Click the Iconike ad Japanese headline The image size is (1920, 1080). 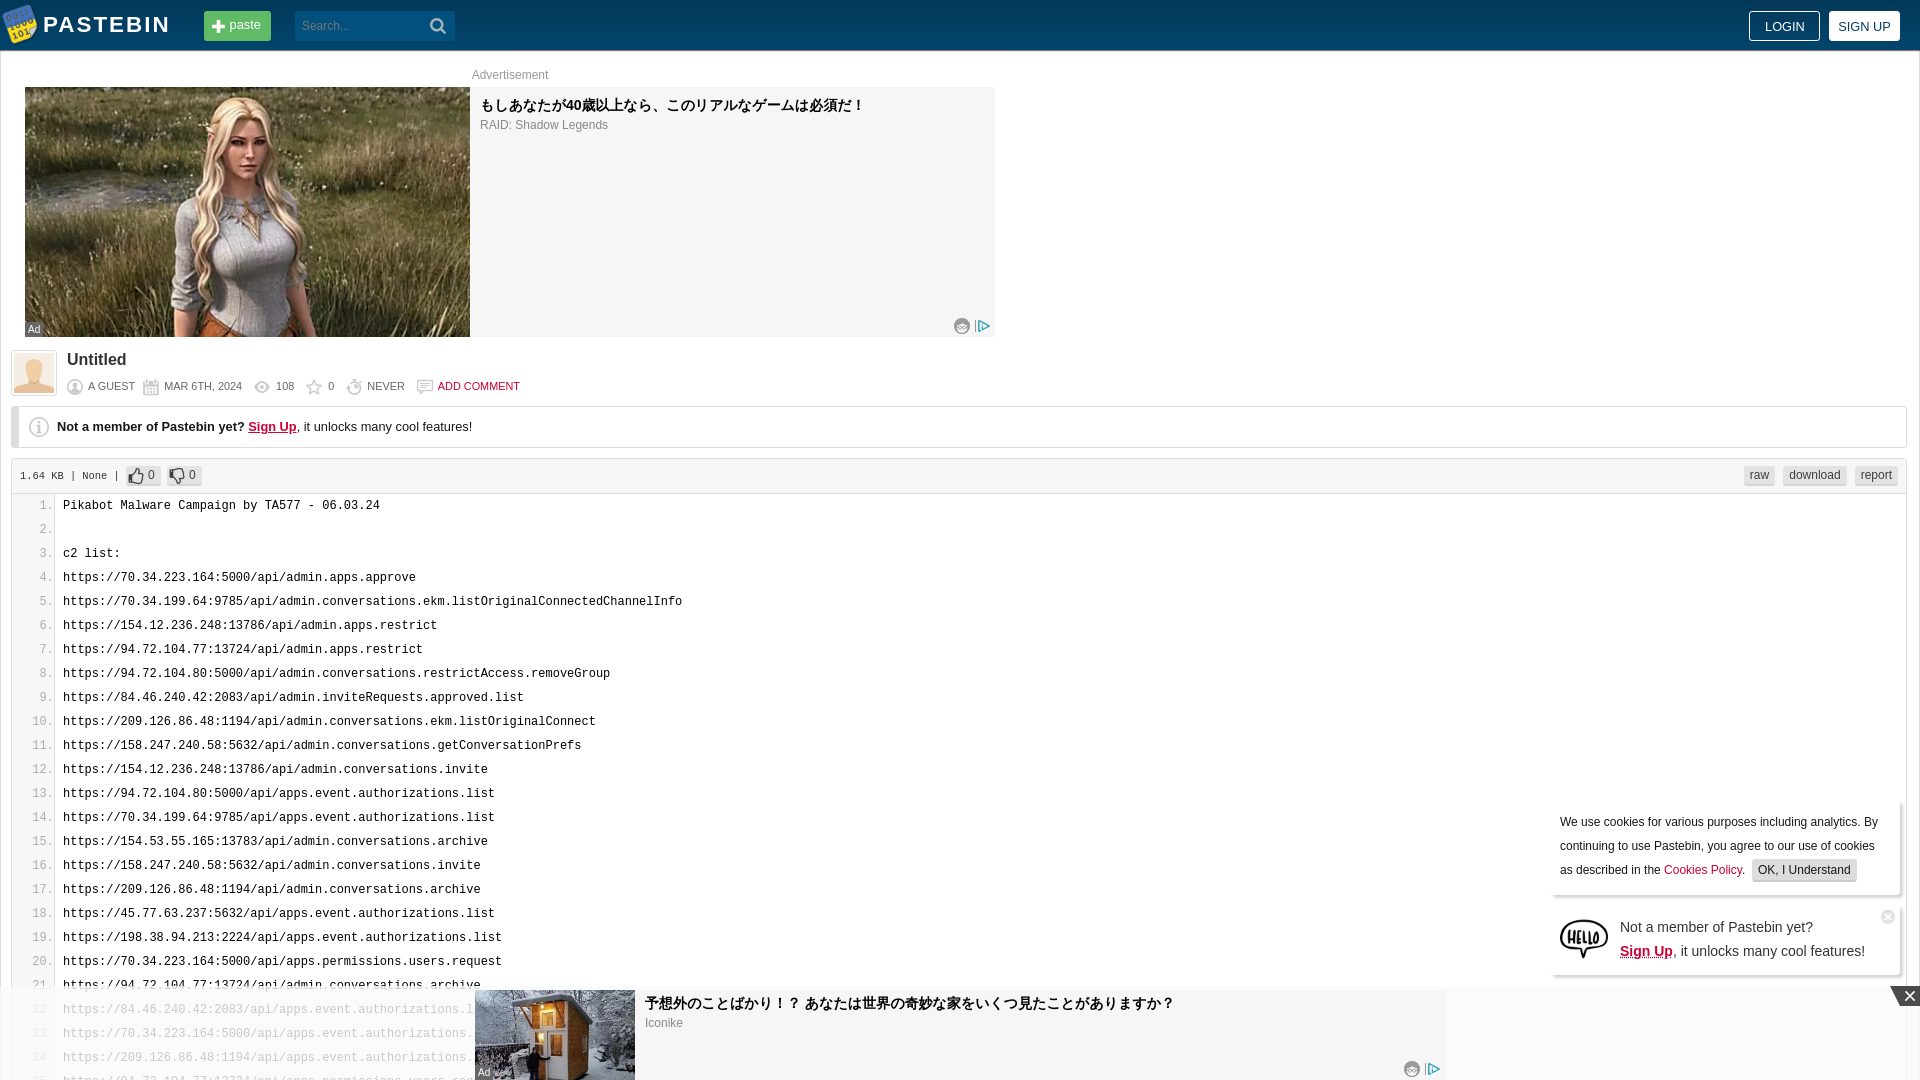[909, 1003]
